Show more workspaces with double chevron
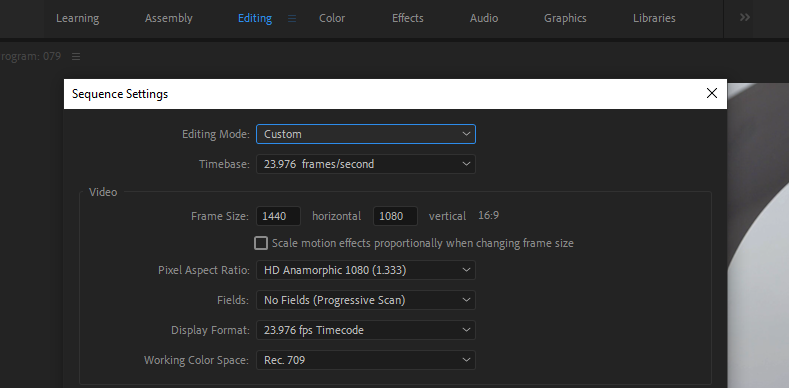The width and height of the screenshot is (789, 388). (745, 18)
